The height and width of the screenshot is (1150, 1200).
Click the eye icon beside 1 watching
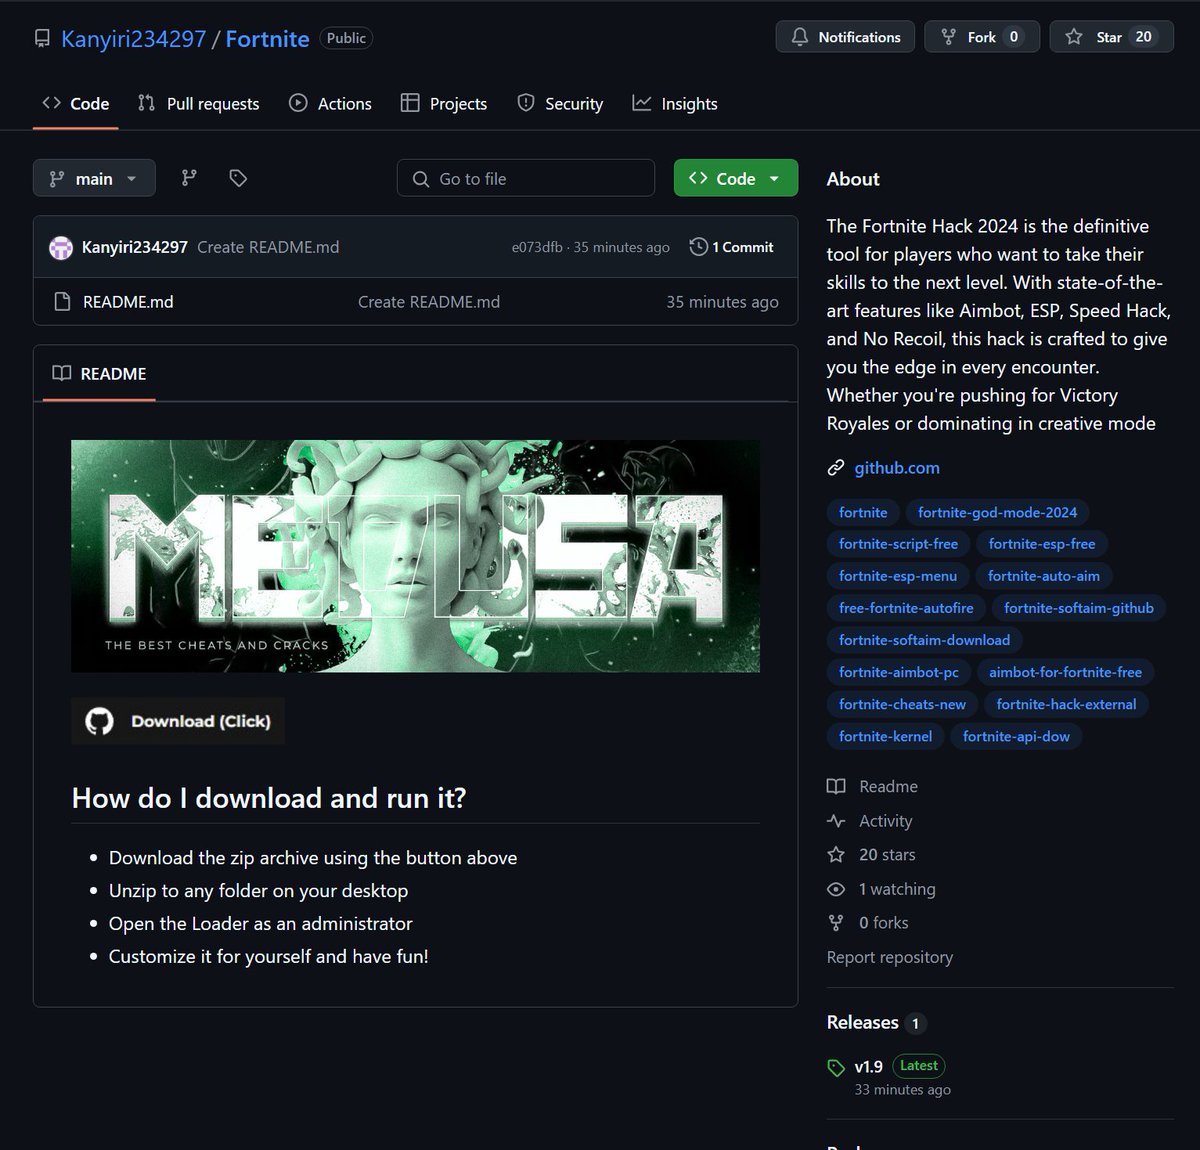click(x=836, y=889)
